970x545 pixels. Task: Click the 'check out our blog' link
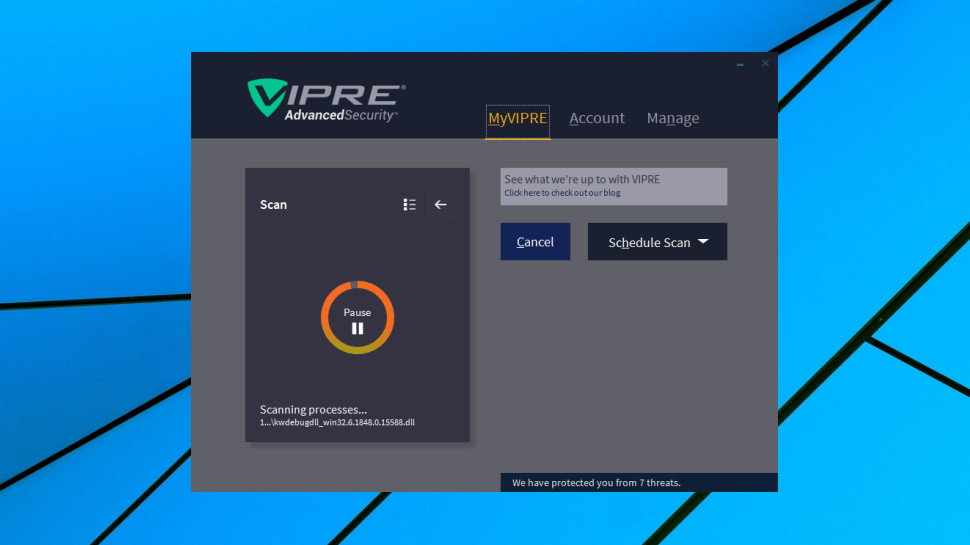[x=562, y=193]
